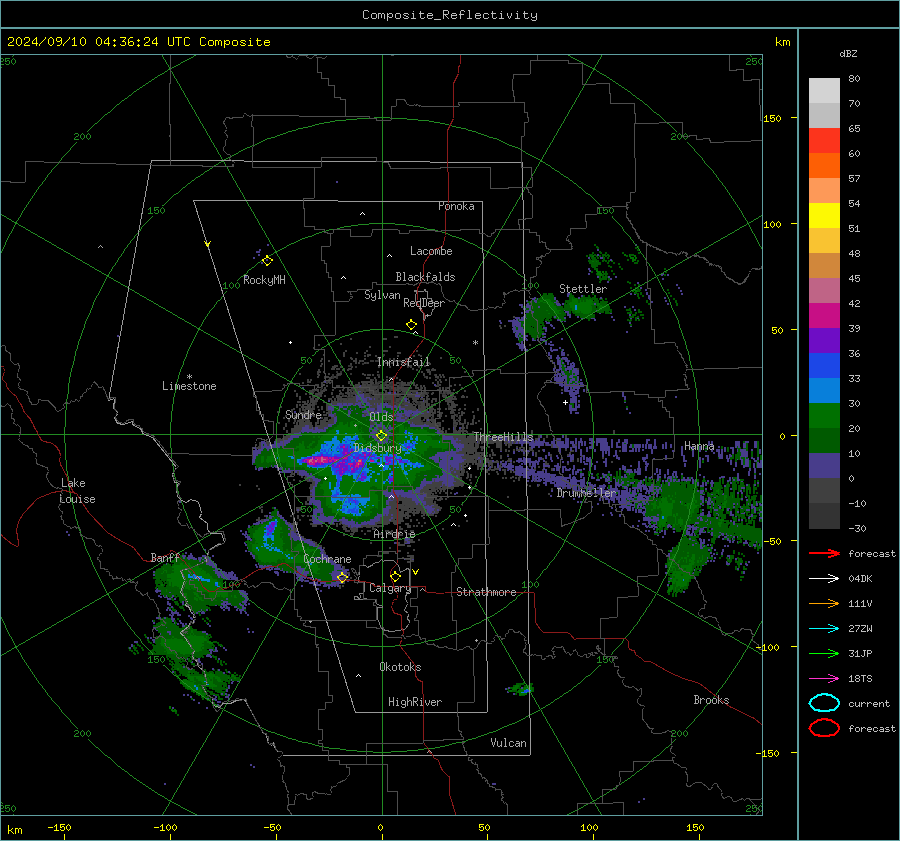
Task: Pick the light blue 30–33 dBZ swatch
Action: (x=824, y=390)
